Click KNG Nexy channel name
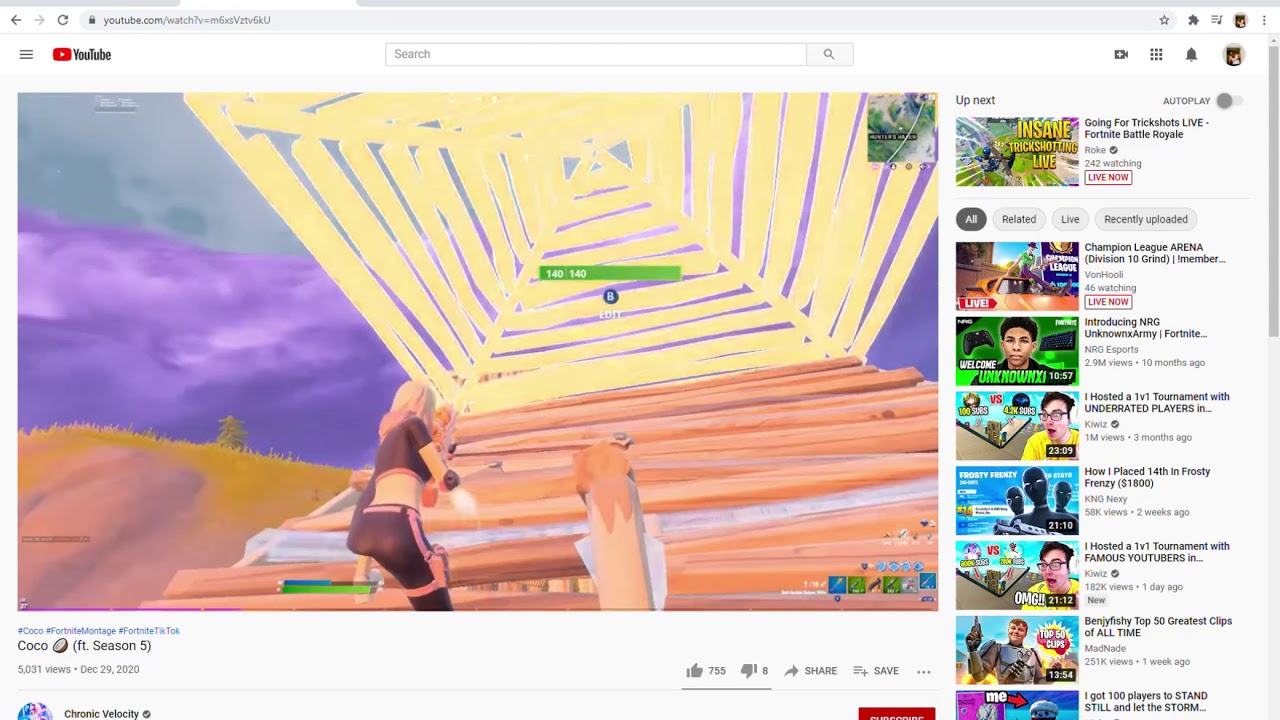The height and width of the screenshot is (720, 1280). (x=1106, y=500)
